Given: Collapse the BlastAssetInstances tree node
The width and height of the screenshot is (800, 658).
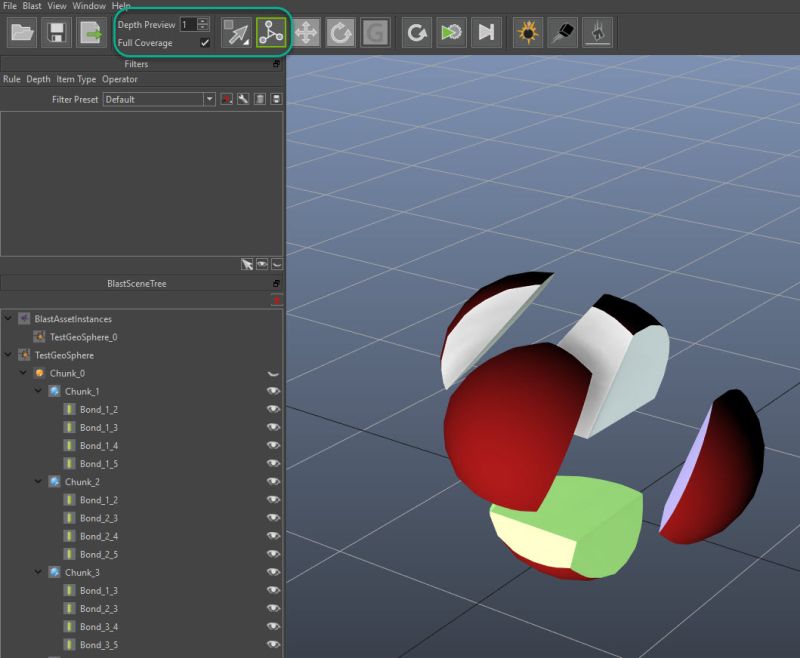Looking at the screenshot, I should (x=8, y=318).
